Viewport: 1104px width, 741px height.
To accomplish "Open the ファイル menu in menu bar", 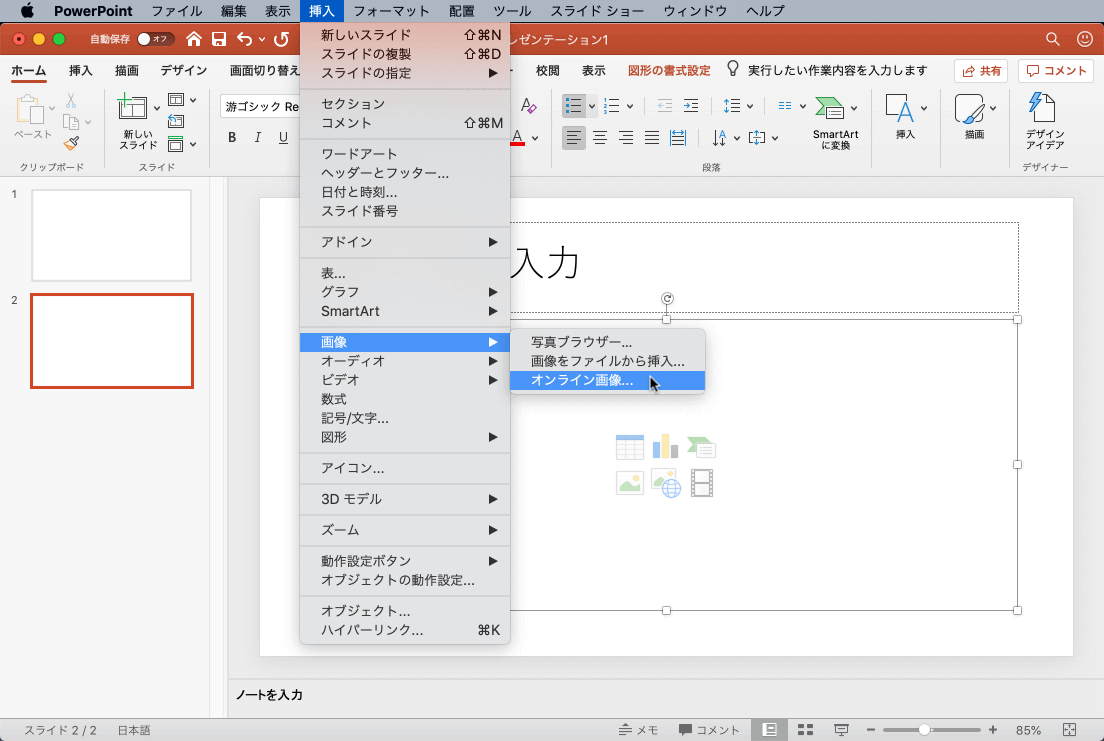I will click(x=176, y=11).
